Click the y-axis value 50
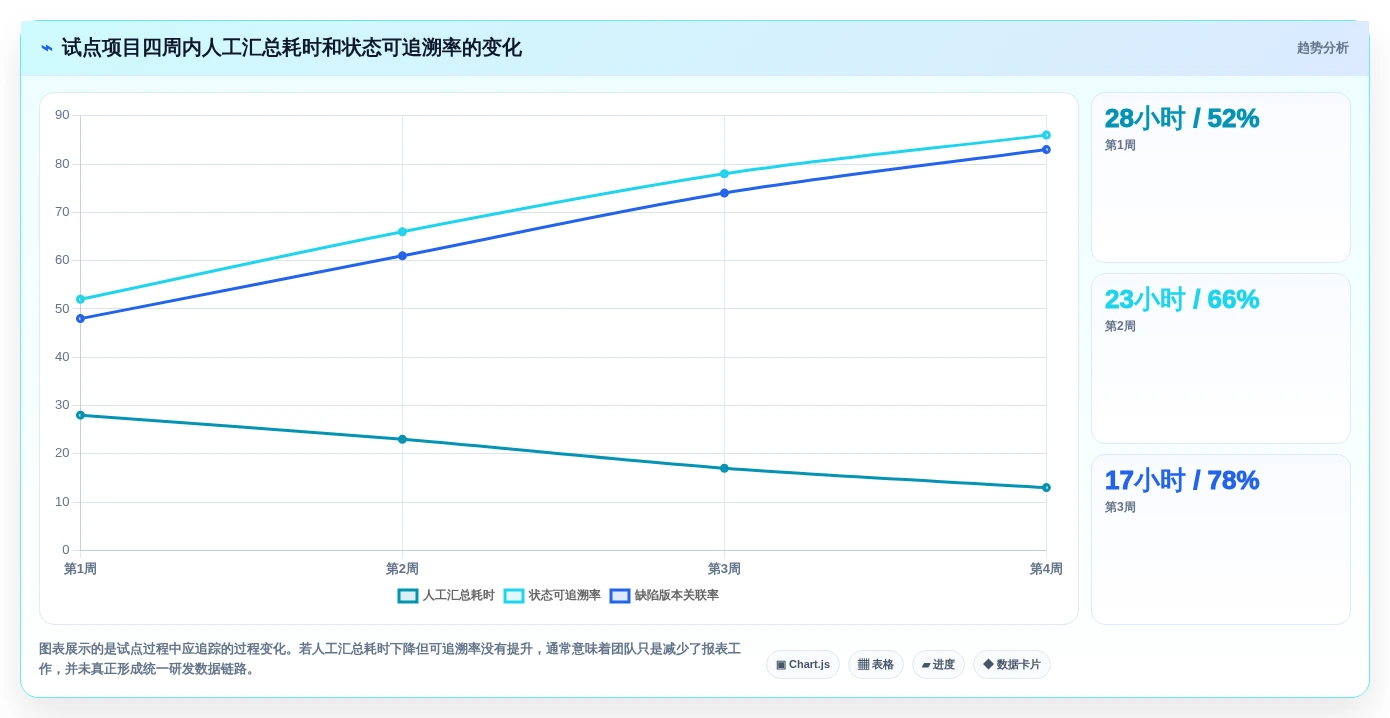 [x=62, y=309]
